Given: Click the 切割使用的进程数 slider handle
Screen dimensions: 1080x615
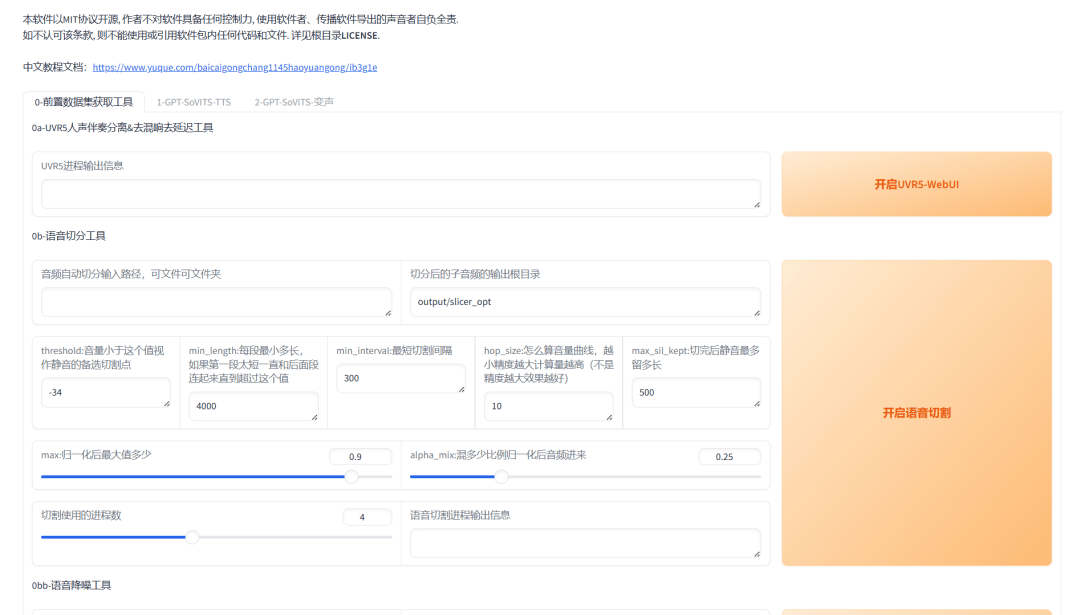Looking at the screenshot, I should point(192,537).
